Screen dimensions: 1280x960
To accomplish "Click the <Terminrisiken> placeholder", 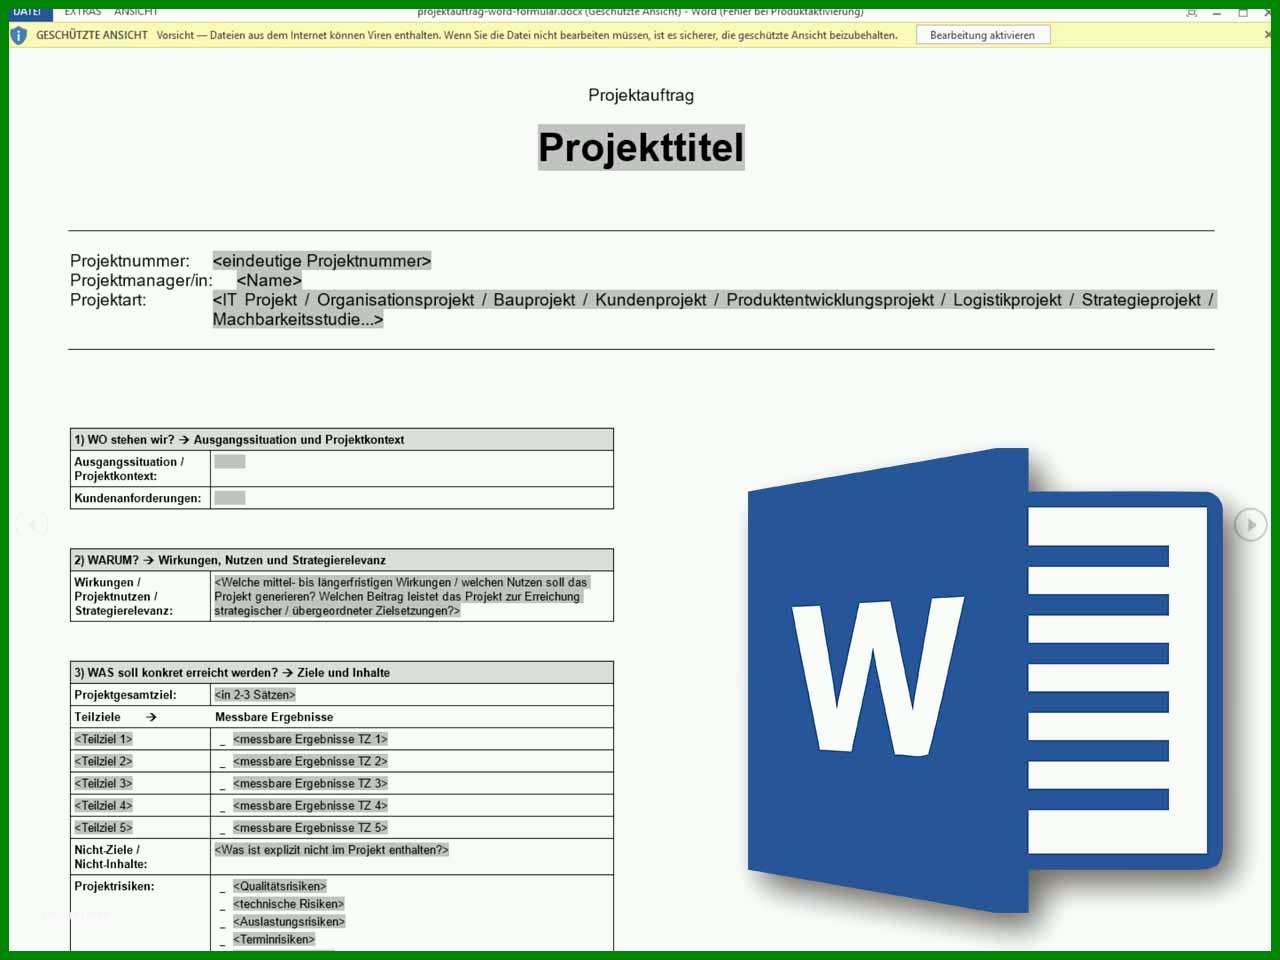I will pyautogui.click(x=274, y=940).
